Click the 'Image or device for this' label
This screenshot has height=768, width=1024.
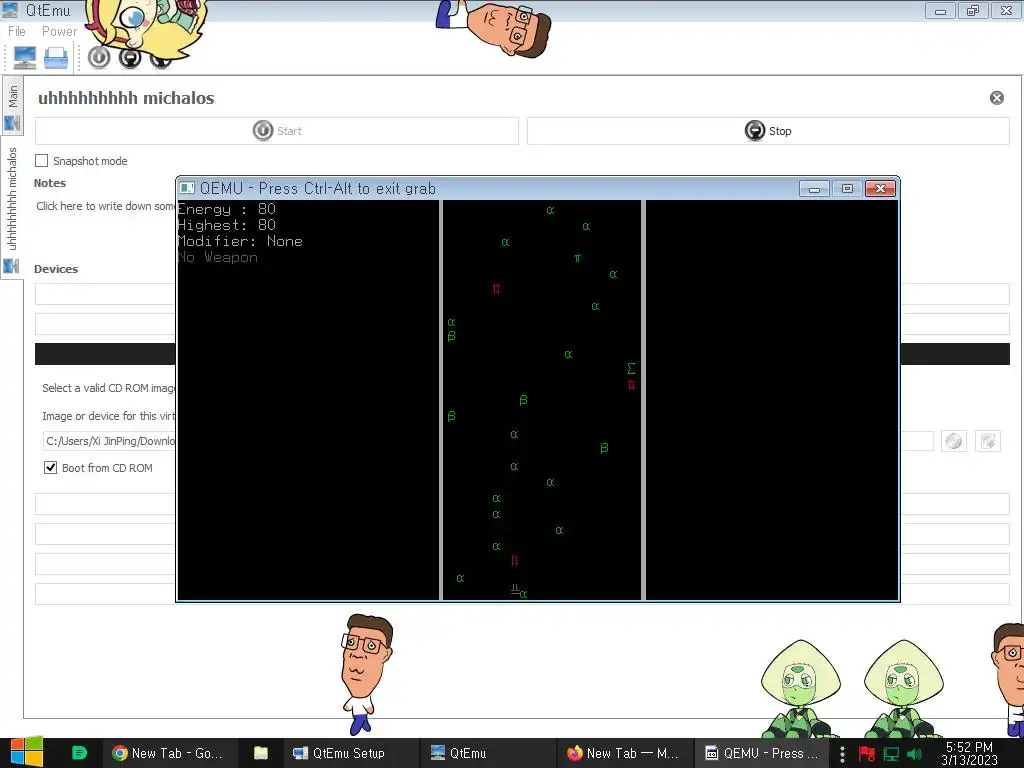(x=108, y=416)
